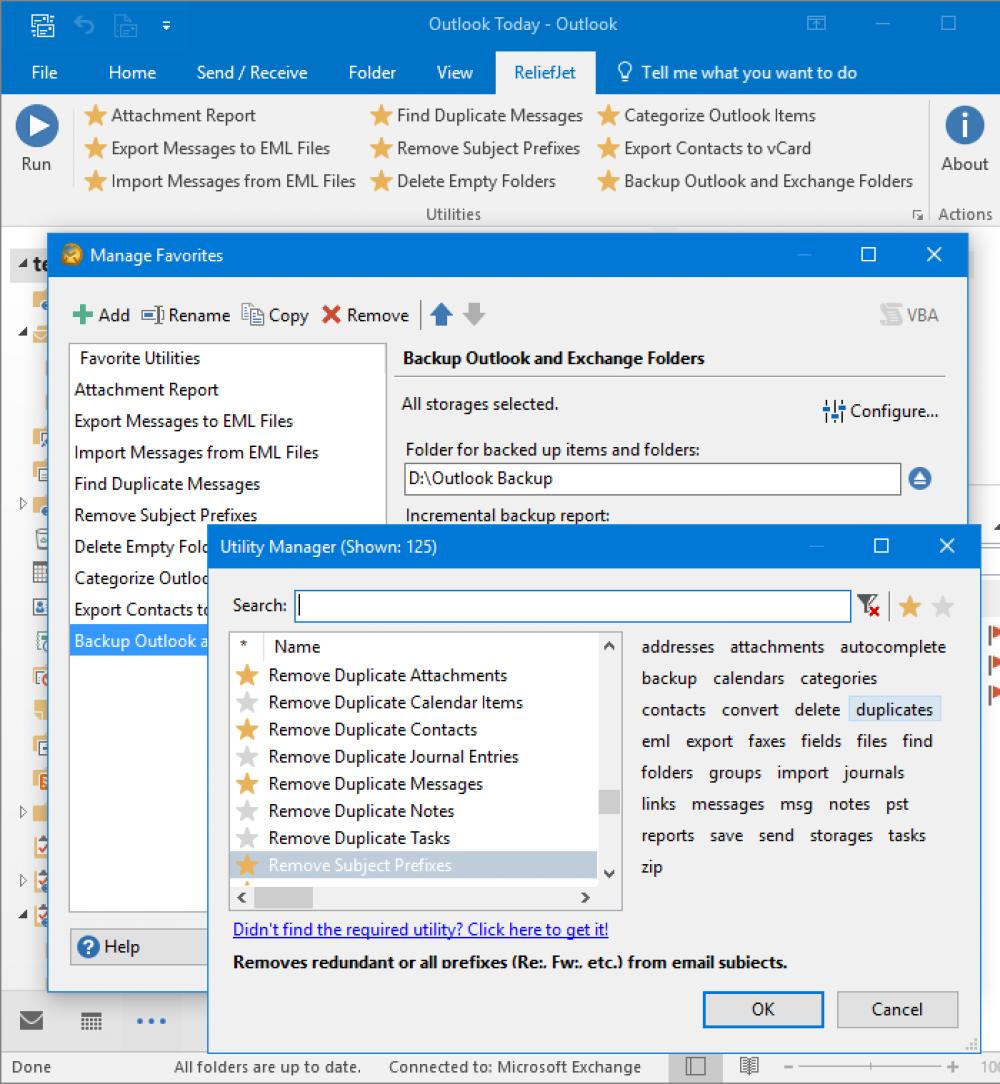Viewport: 1000px width, 1084px height.
Task: Click the eject icon next to the backup folder path
Action: click(919, 479)
